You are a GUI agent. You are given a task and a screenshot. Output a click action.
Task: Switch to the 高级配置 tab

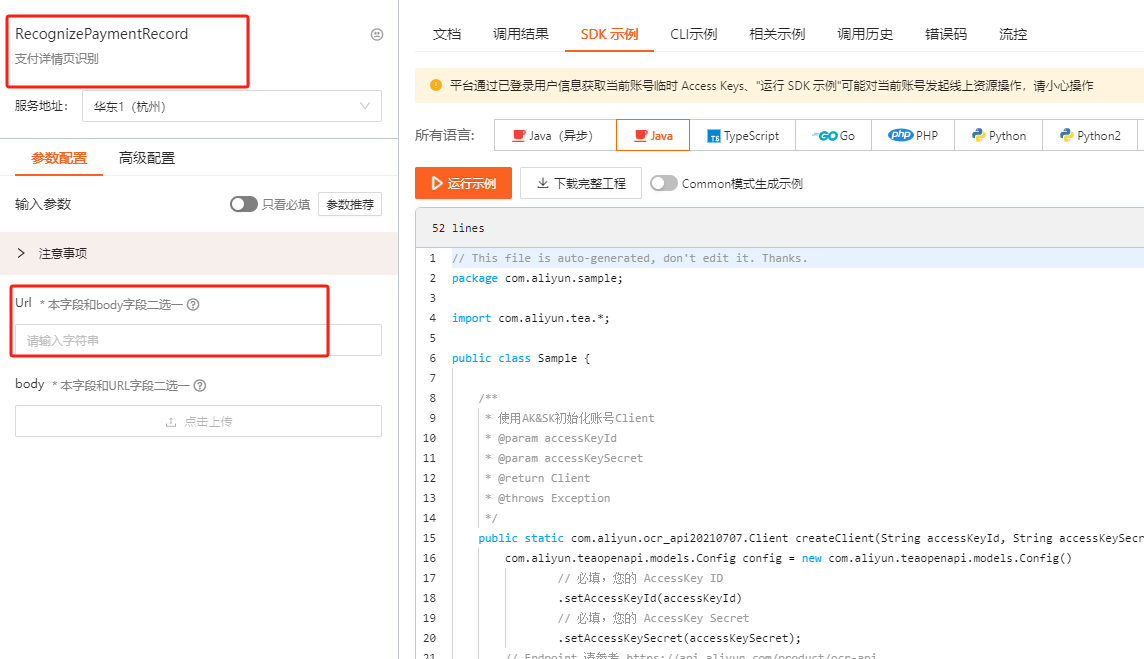(147, 158)
